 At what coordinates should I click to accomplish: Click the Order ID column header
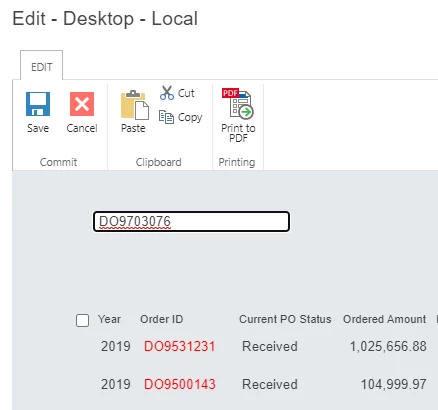[x=162, y=319]
